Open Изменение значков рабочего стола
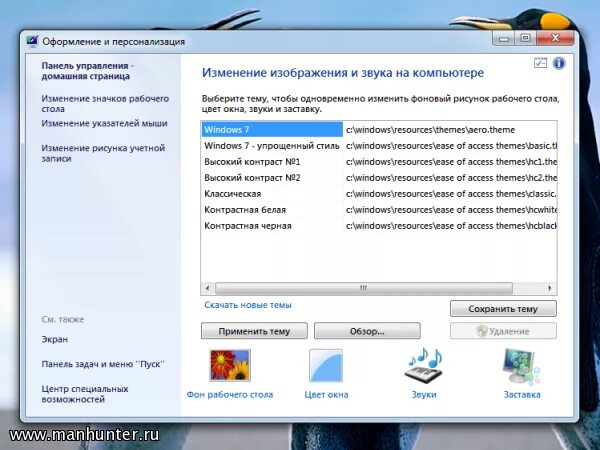The image size is (600, 450). (x=105, y=104)
